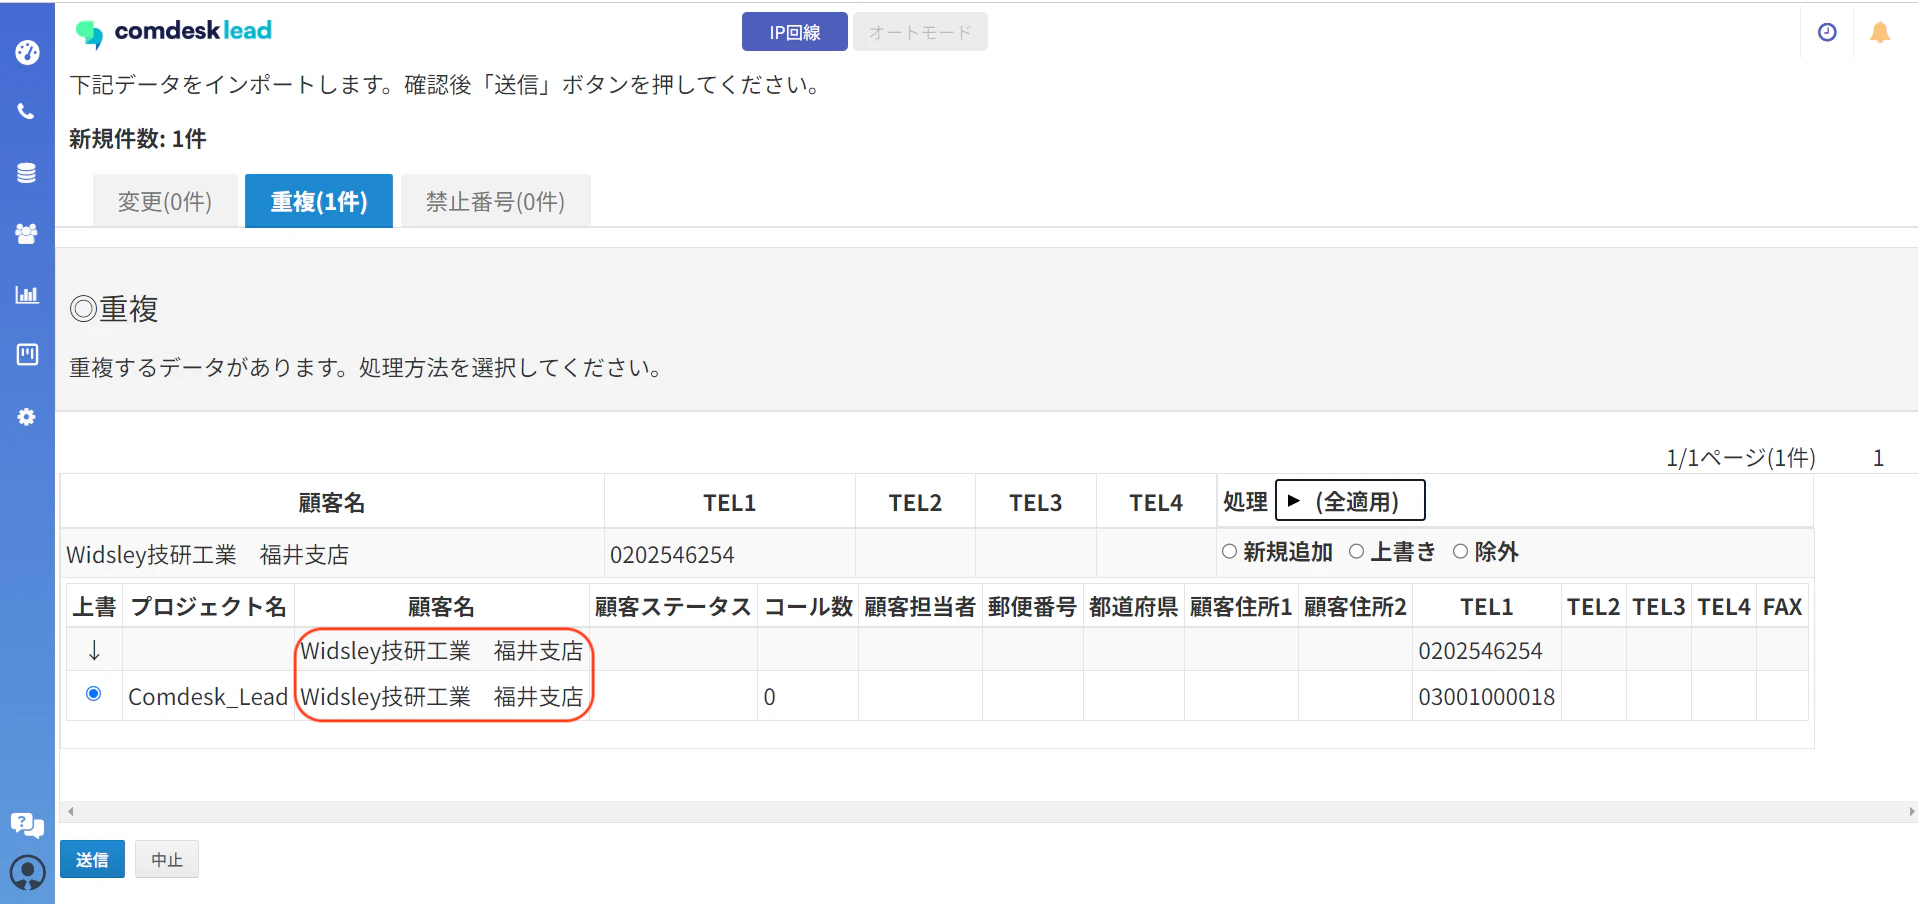The width and height of the screenshot is (1918, 904).
Task: Expand the 全適用 apply-all dropdown
Action: pos(1350,501)
